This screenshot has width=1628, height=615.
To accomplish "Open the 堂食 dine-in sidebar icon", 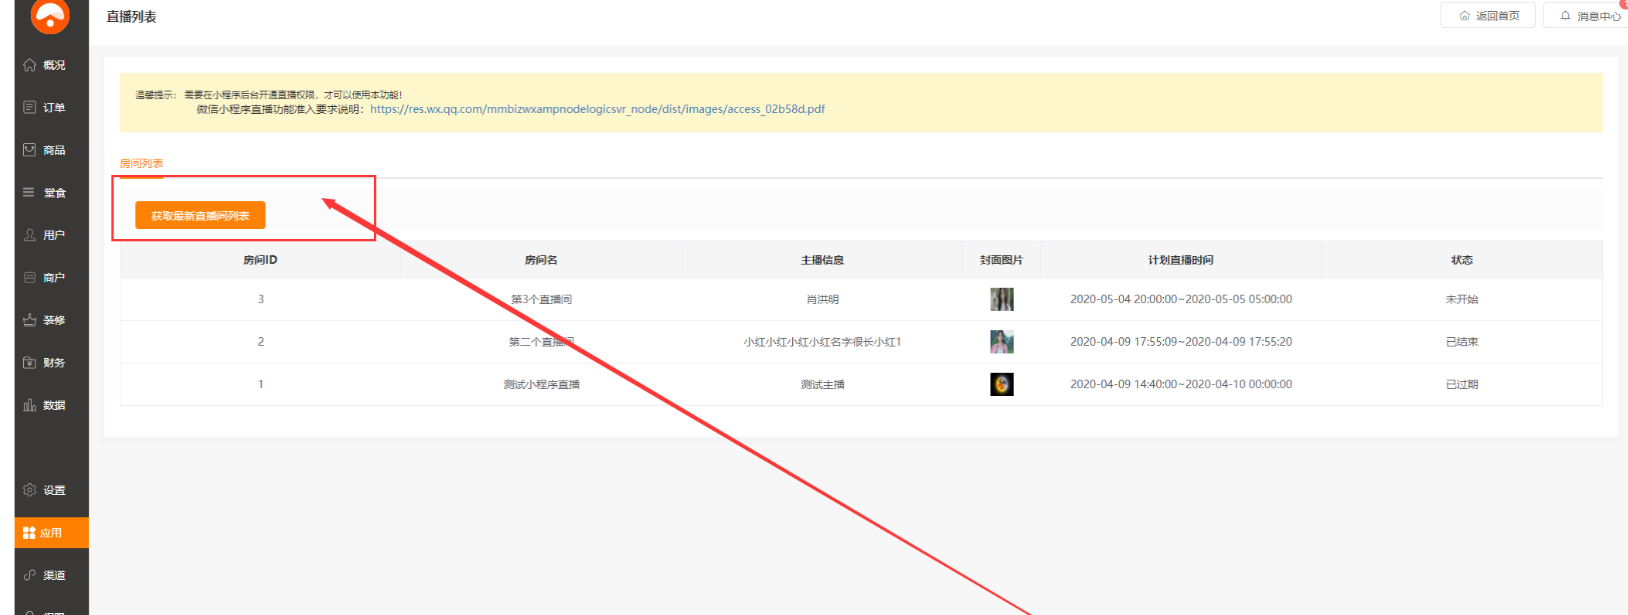I will tap(30, 192).
